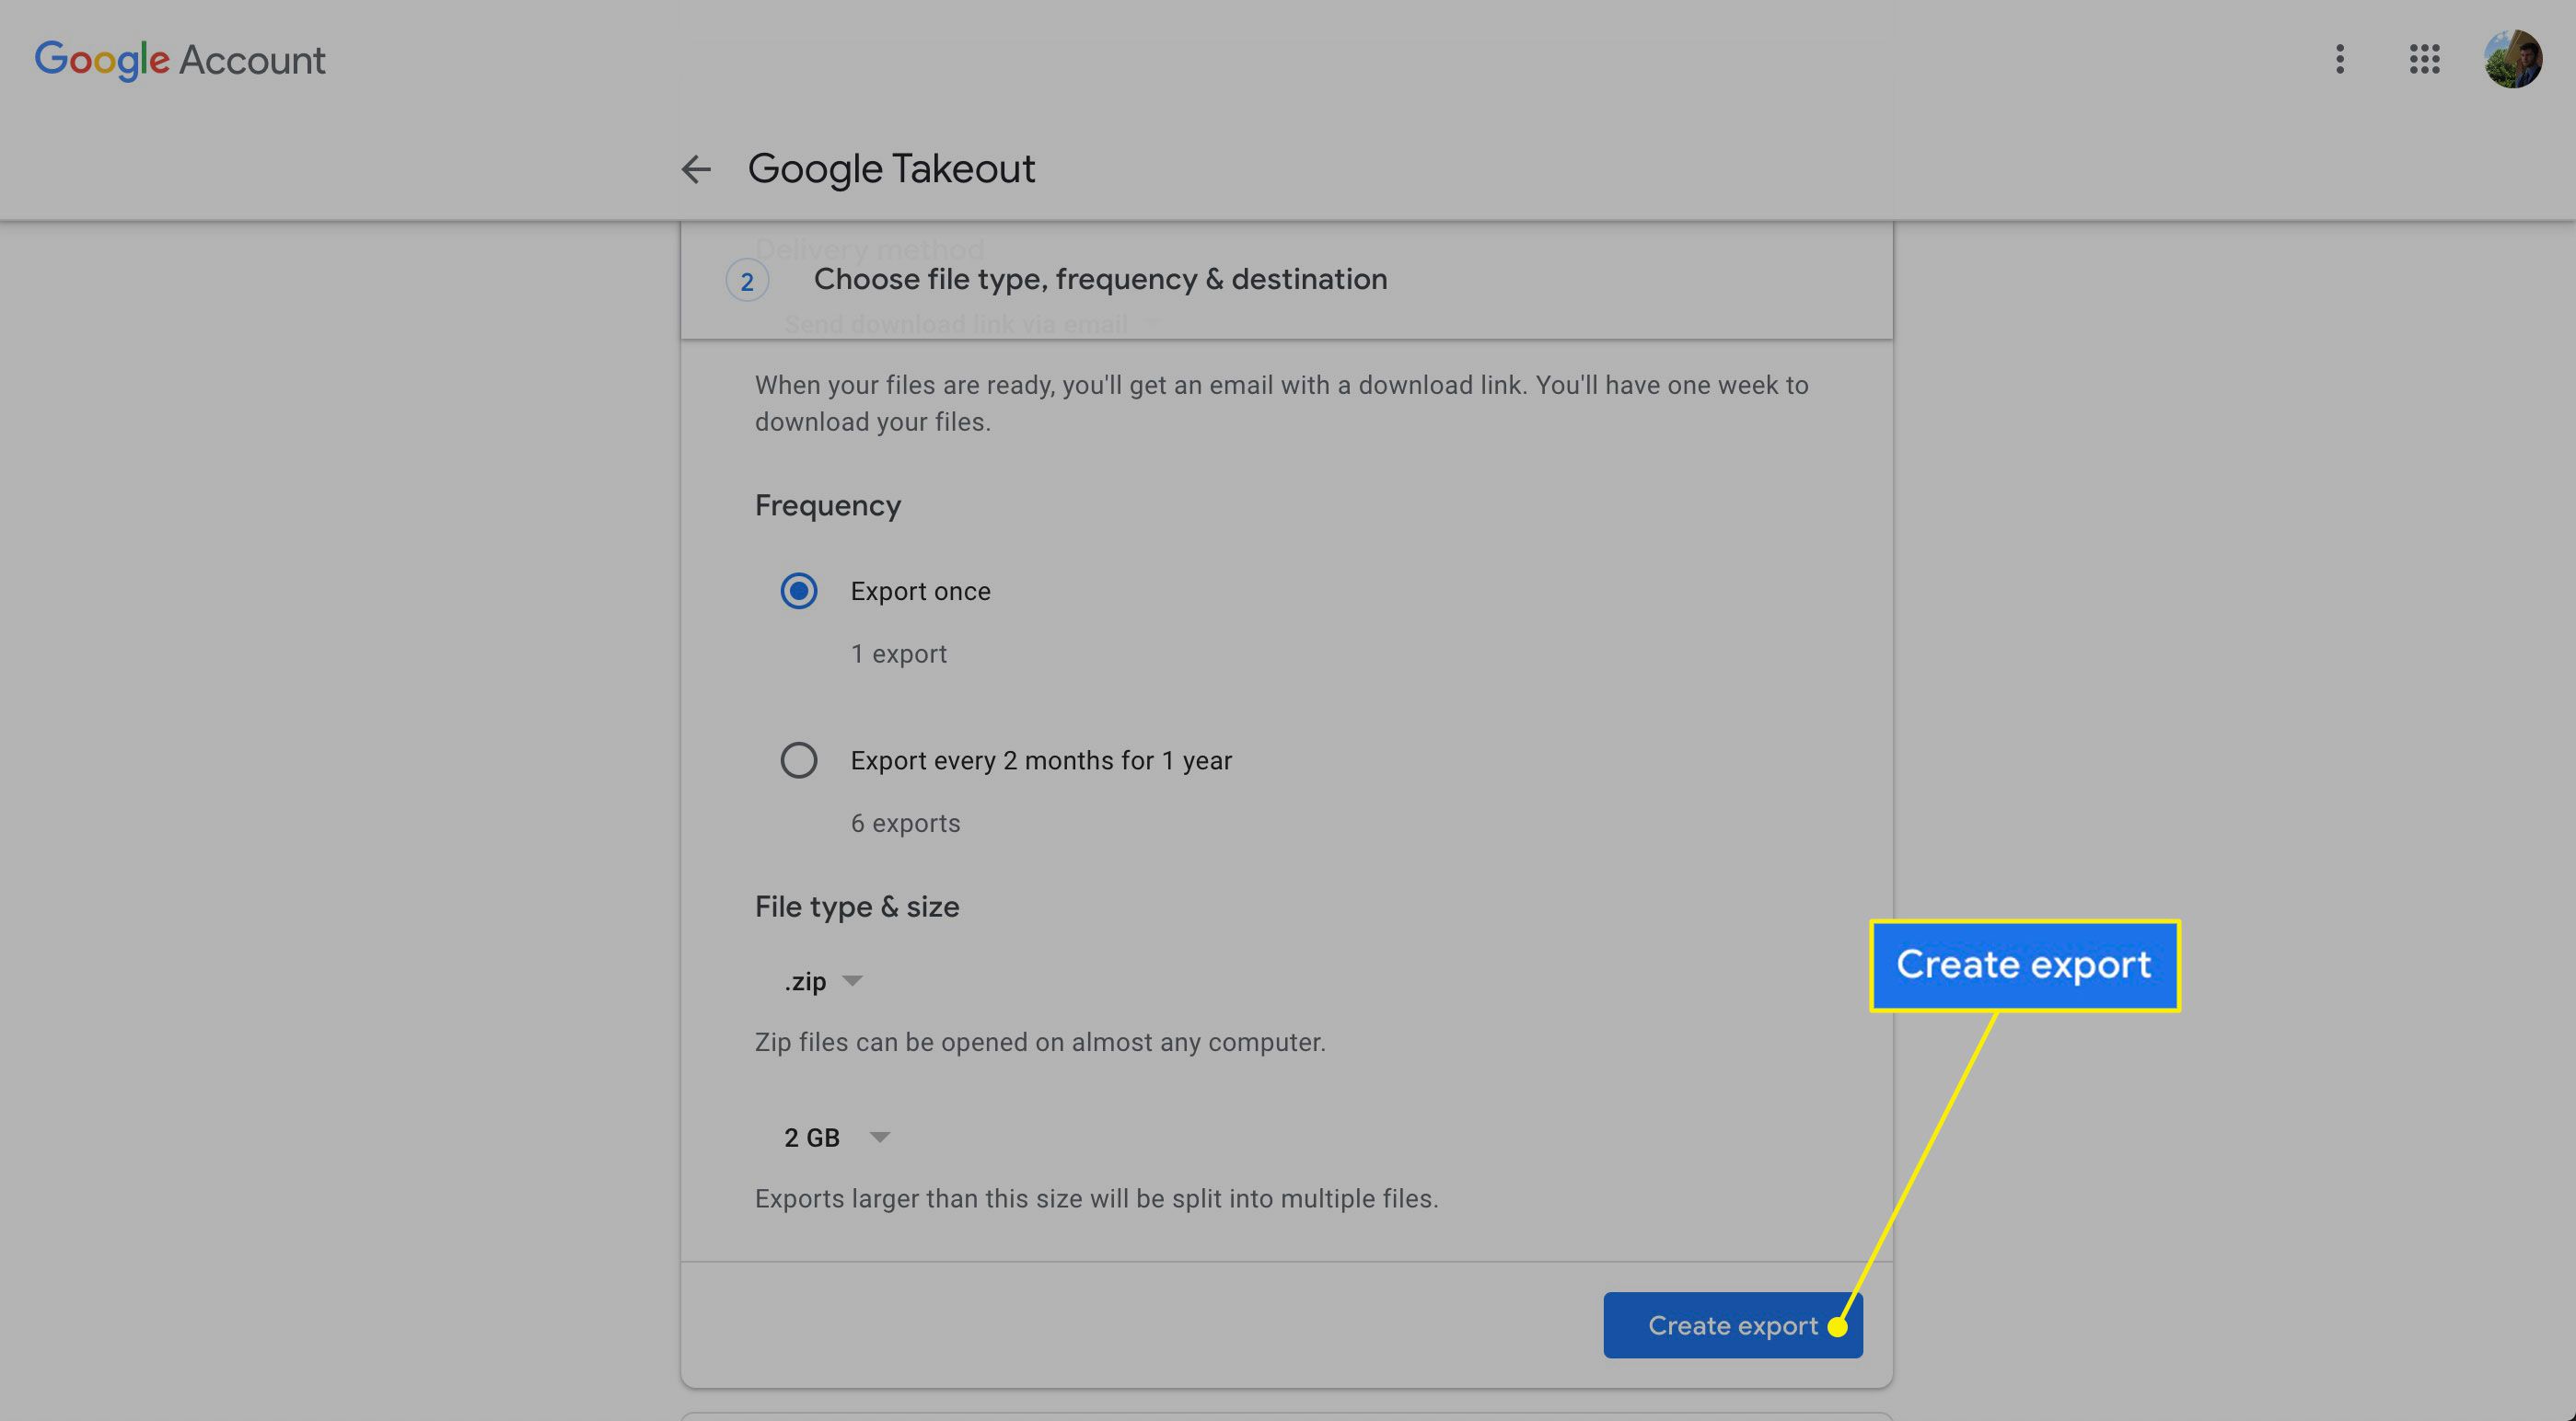Click the Export once radio button dropdown arrow
The image size is (2576, 1421).
pos(798,590)
